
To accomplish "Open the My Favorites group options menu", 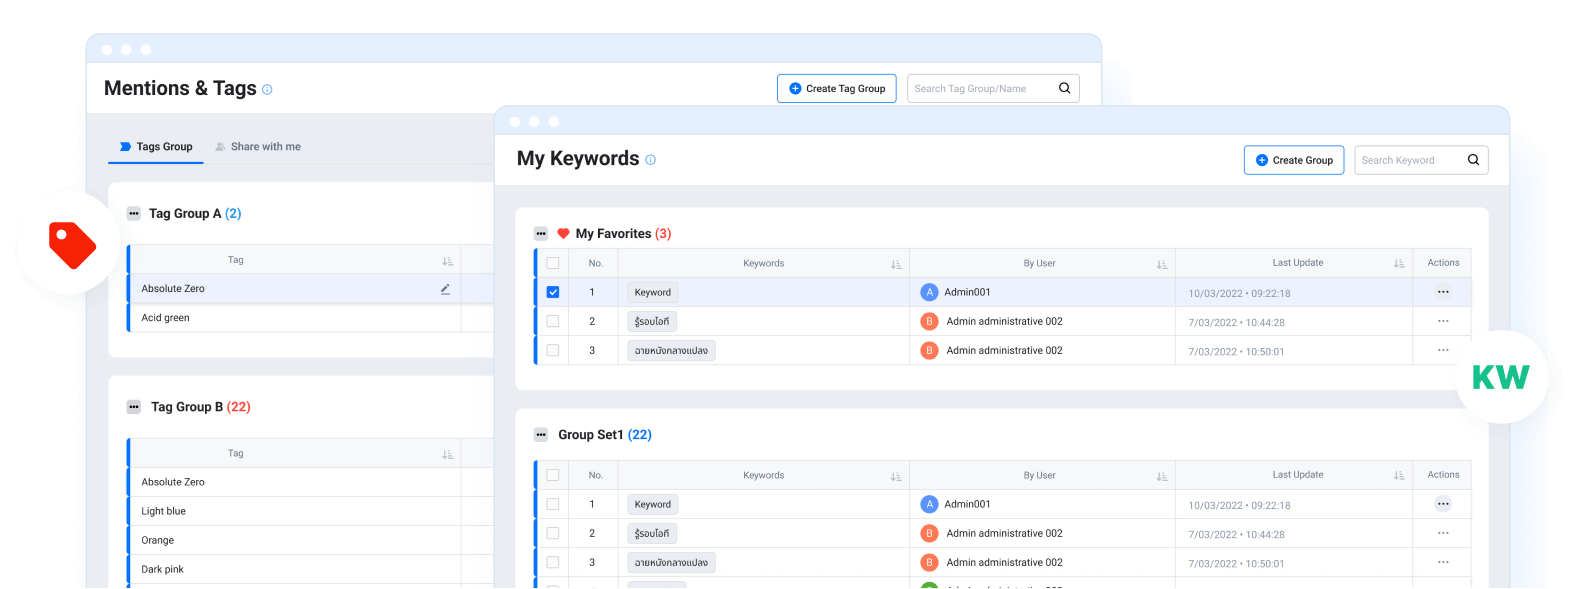I will pos(541,234).
